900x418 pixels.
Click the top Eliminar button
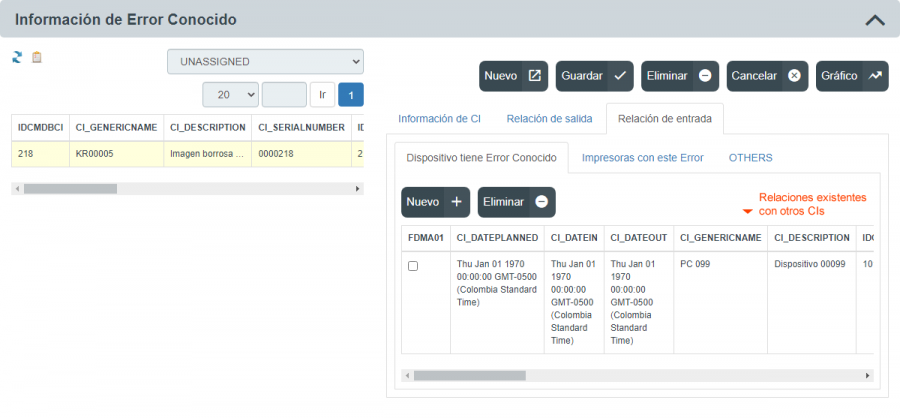click(x=680, y=76)
